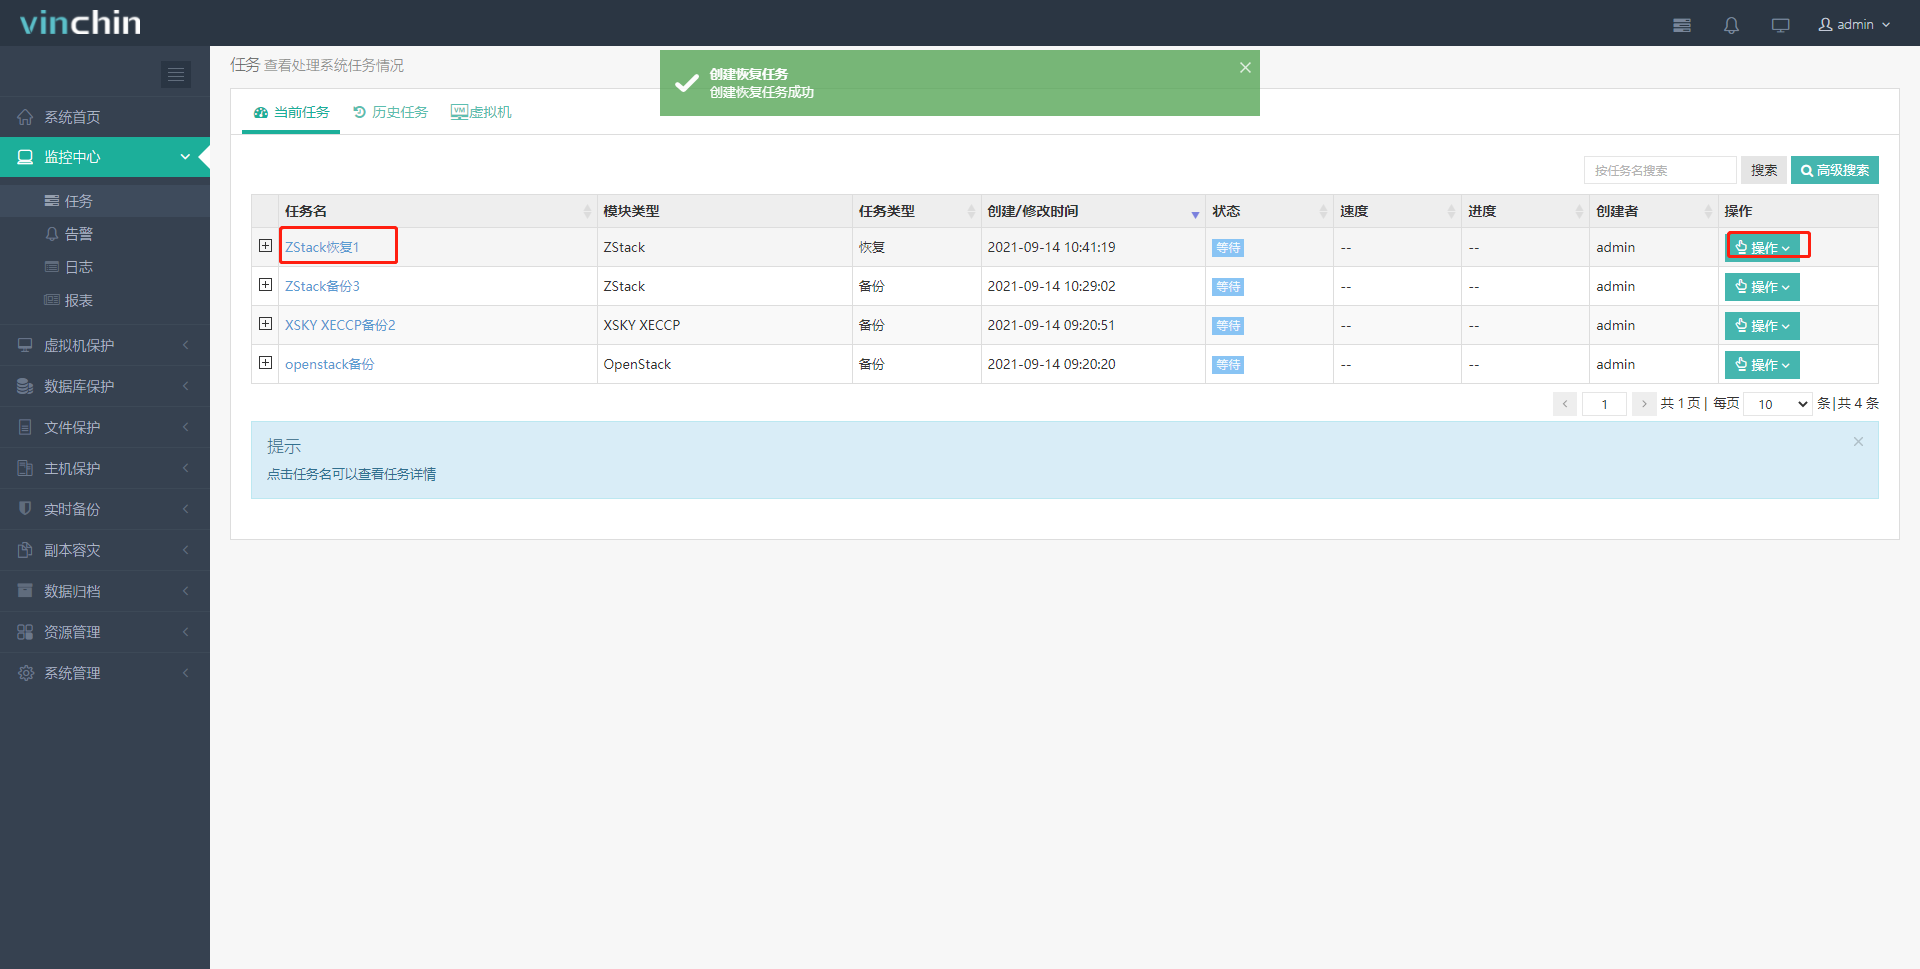The height and width of the screenshot is (969, 1920).
Task: Click 等待 status badge of ZStack恢复1
Action: (1228, 248)
